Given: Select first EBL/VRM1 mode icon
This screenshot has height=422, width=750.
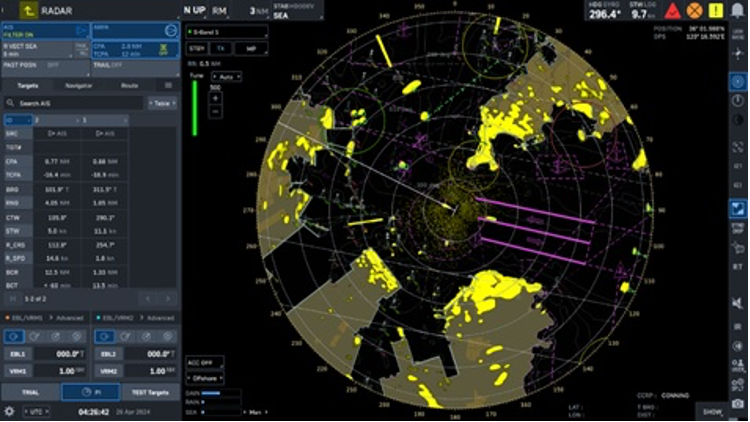Looking at the screenshot, I should coord(14,336).
